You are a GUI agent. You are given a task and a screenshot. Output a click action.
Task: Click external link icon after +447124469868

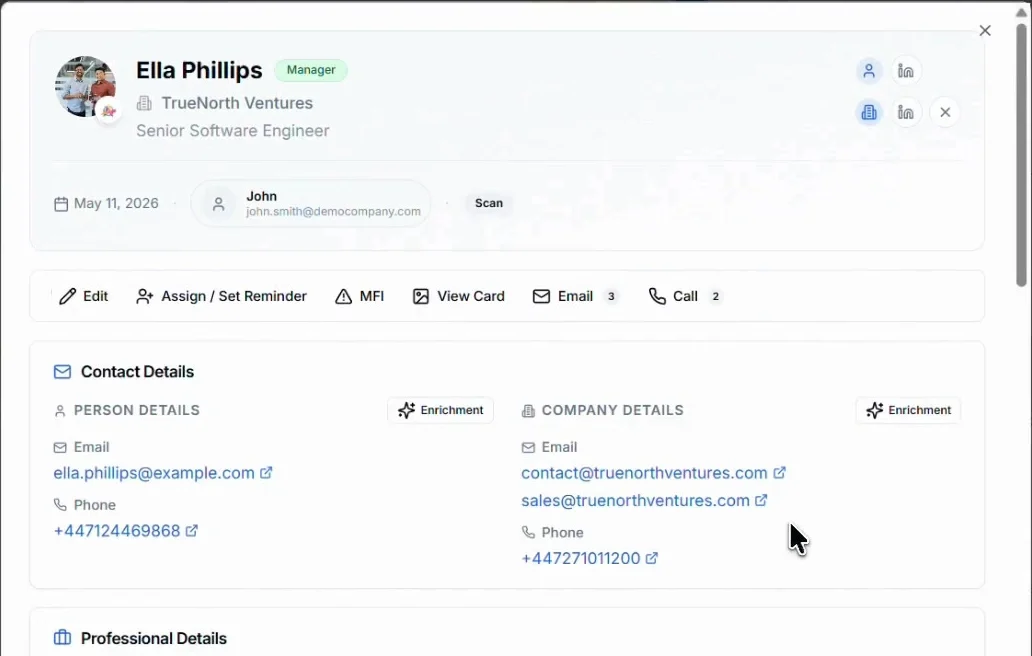192,530
